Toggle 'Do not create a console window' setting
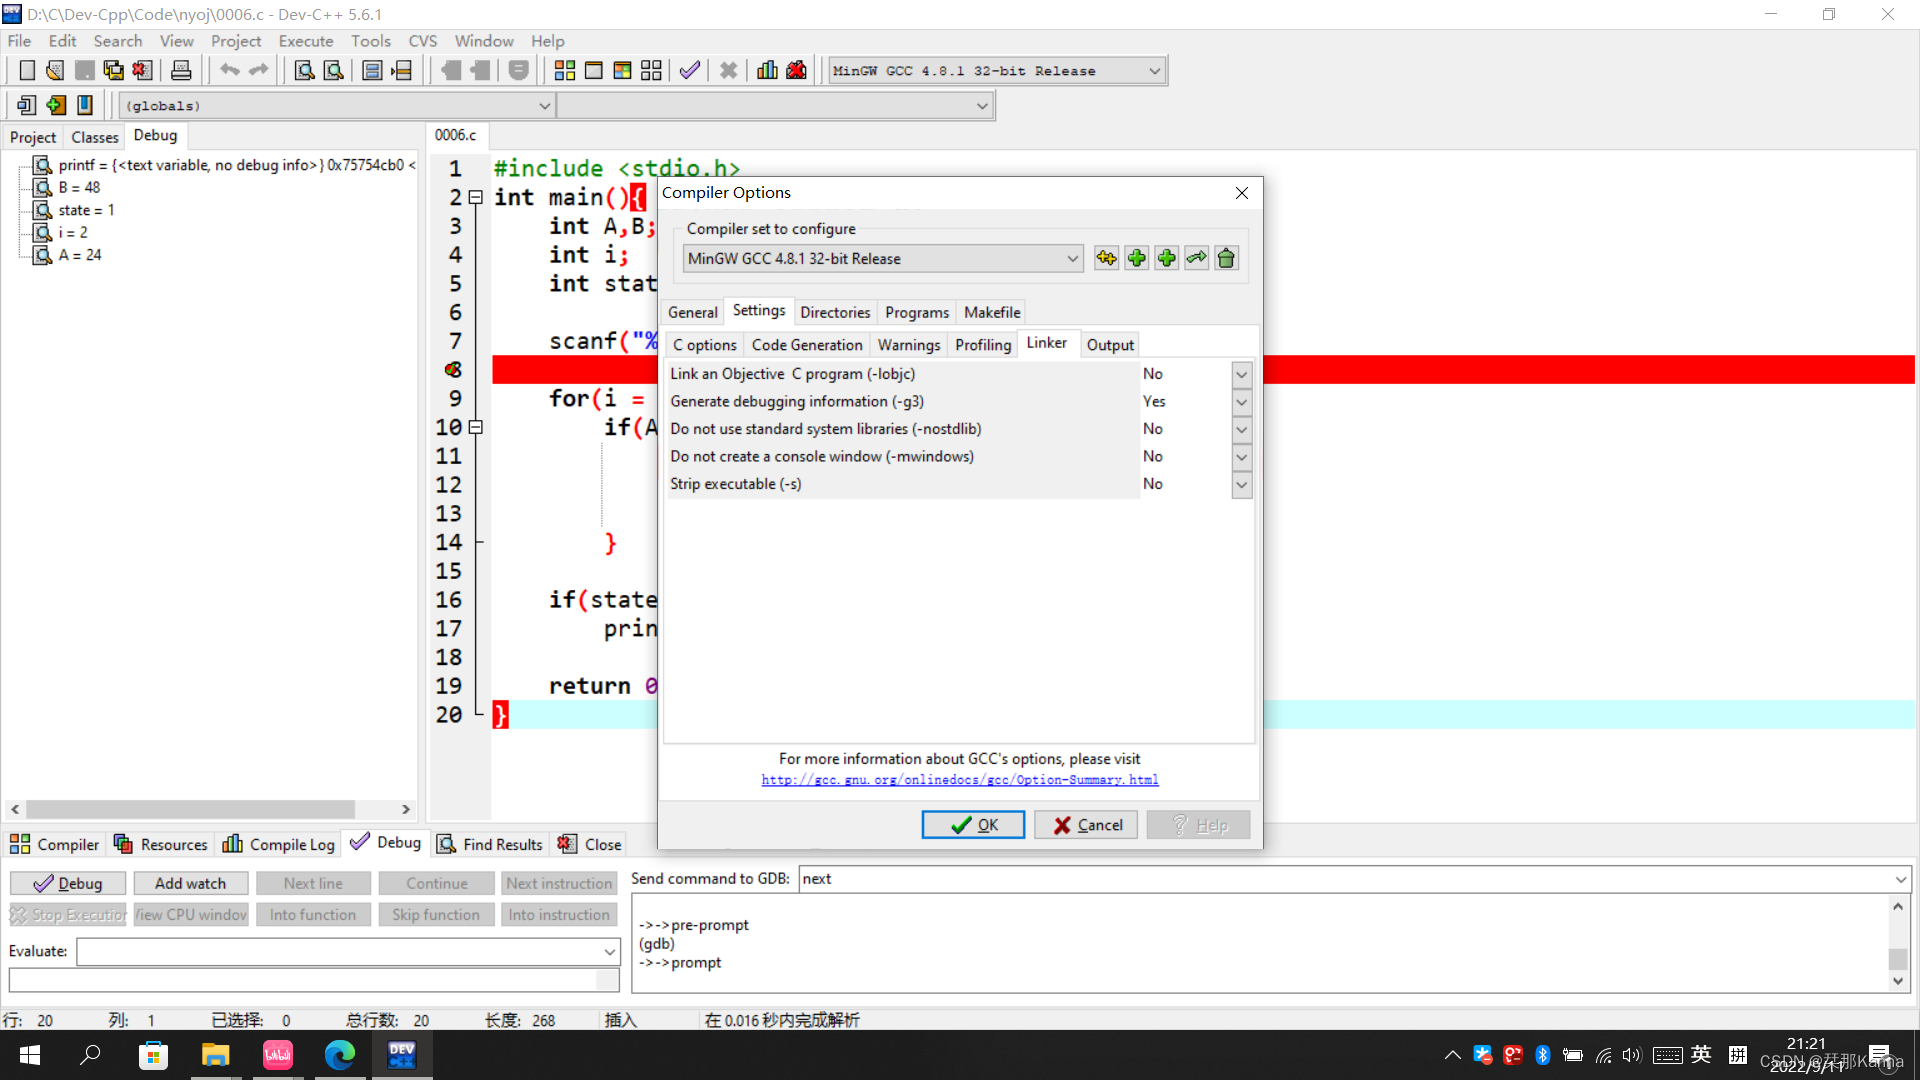Image resolution: width=1920 pixels, height=1080 pixels. tap(1241, 457)
